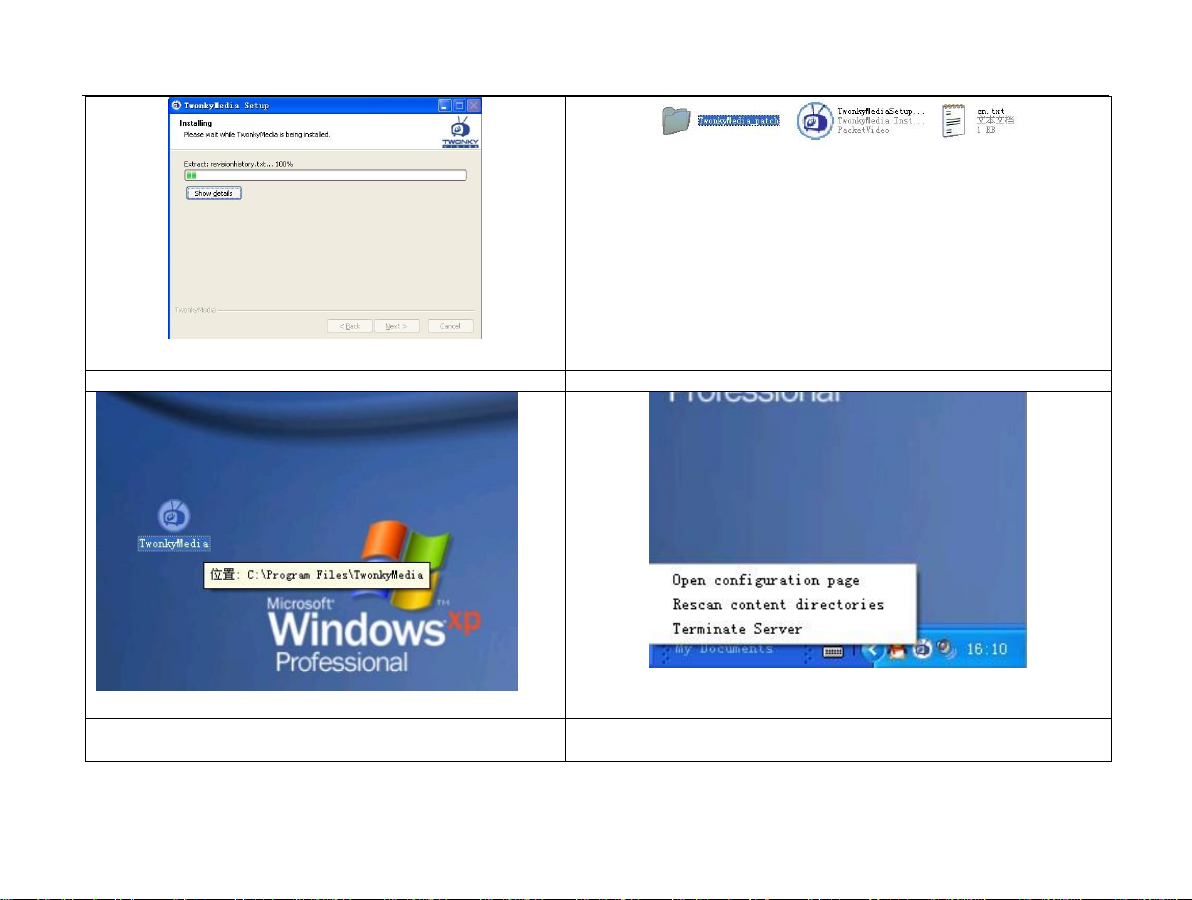Select the TwonkyMedia_patch folder icon
Viewport: 1192px width, 900px height.
point(675,120)
